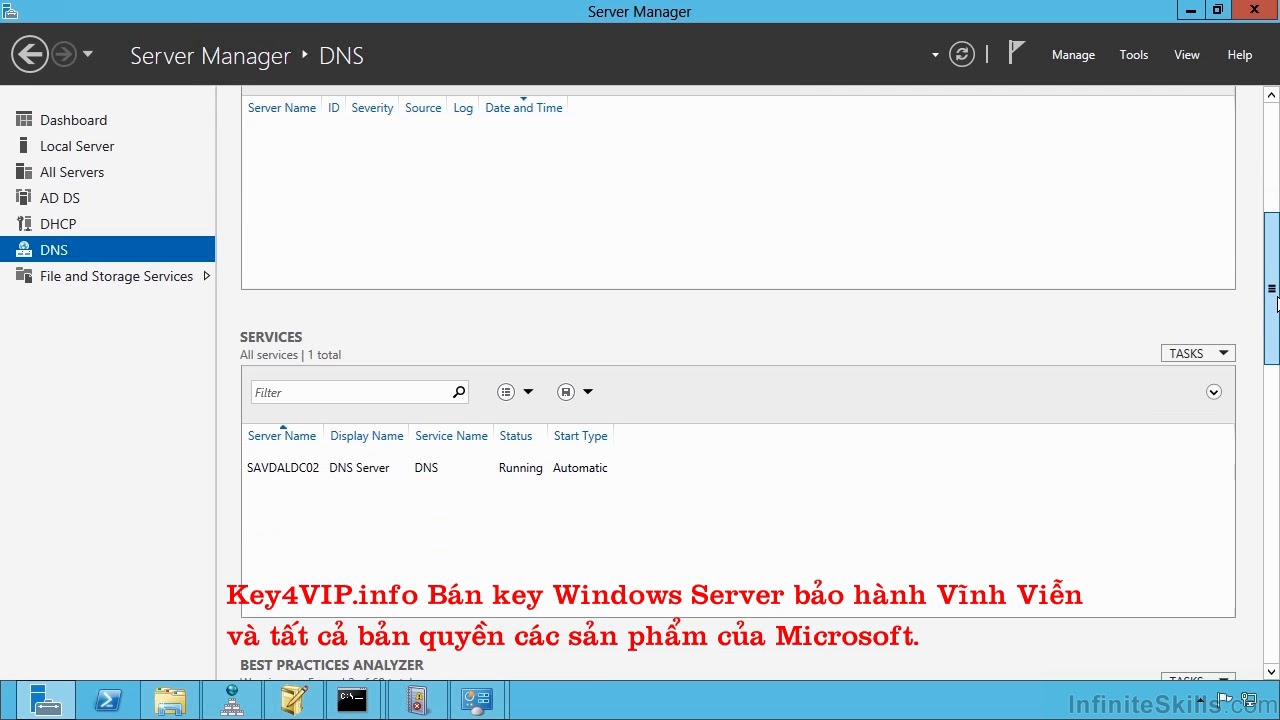Open saved queries icon in Services
This screenshot has height=720, width=1280.
[x=566, y=392]
